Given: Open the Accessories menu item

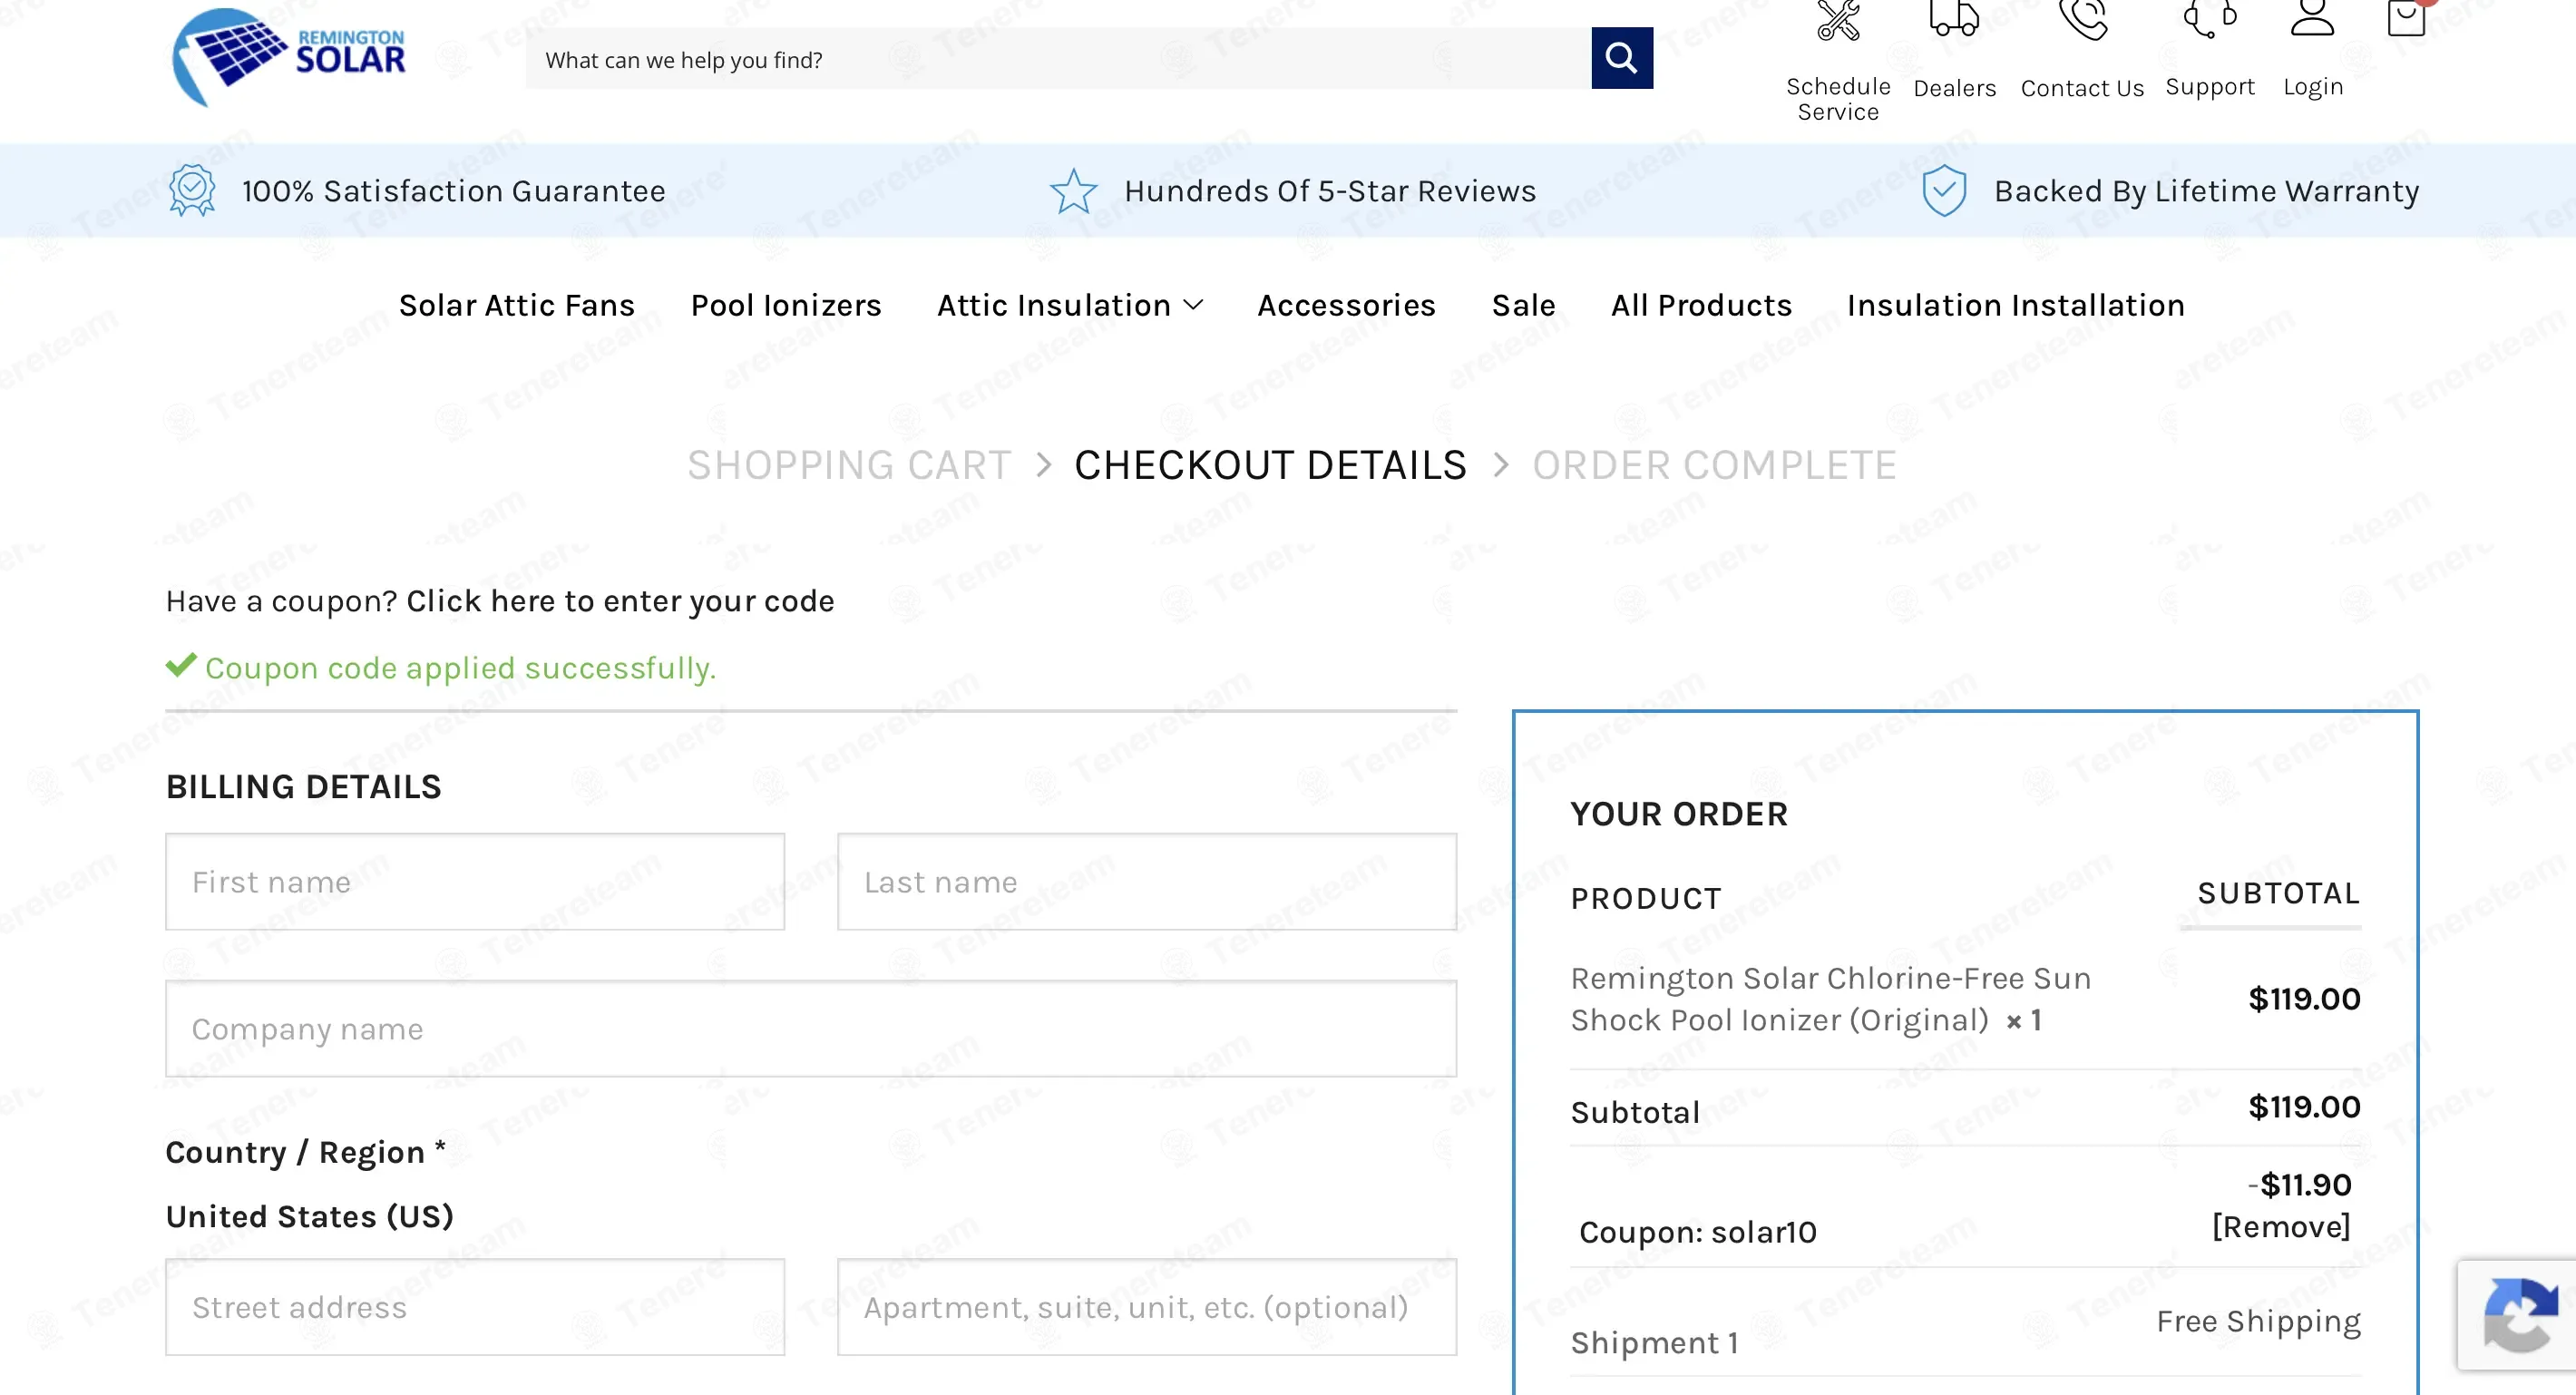Looking at the screenshot, I should tap(1346, 305).
